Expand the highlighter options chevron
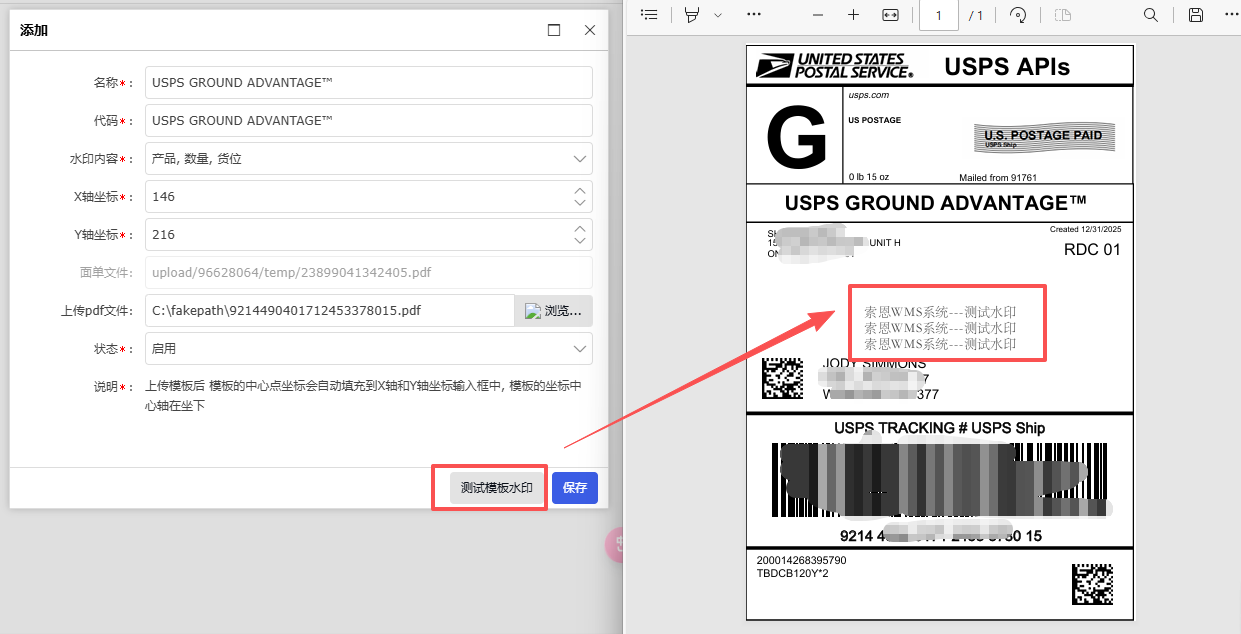Viewport: 1241px width, 634px height. pos(717,15)
